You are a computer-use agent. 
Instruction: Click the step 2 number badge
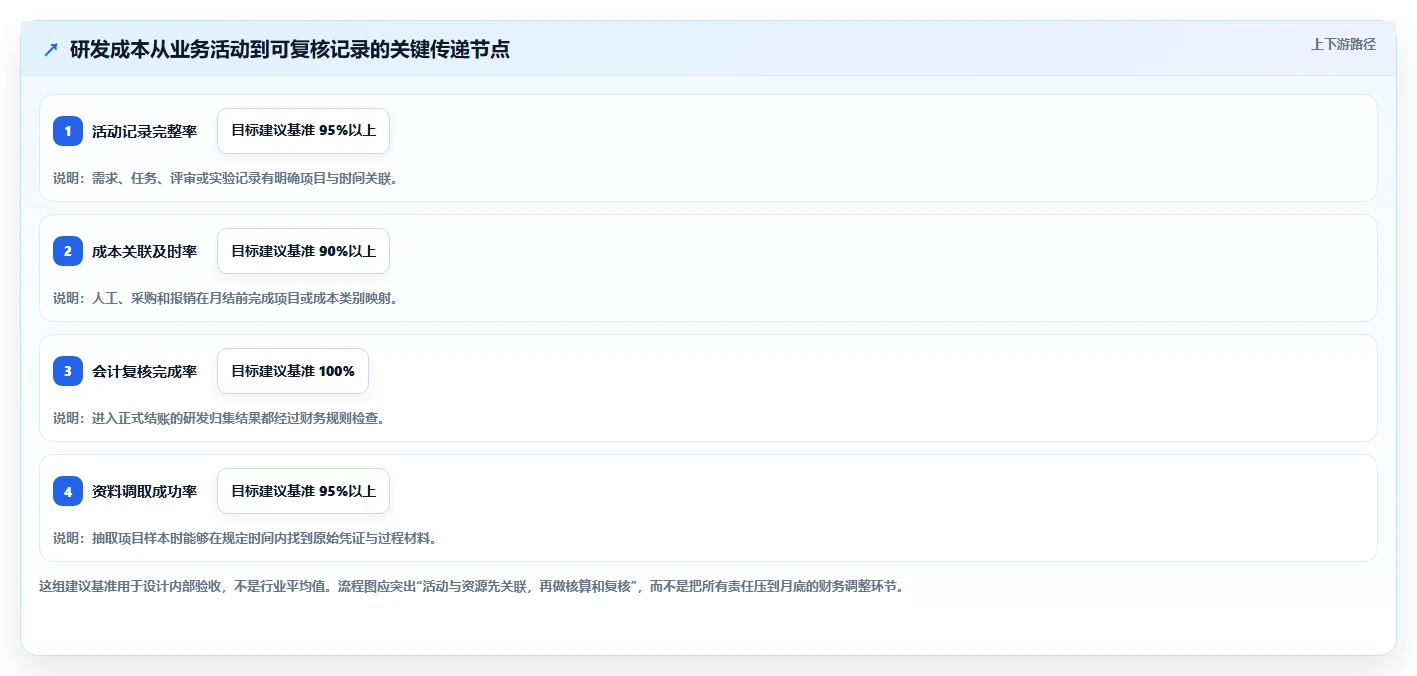68,251
